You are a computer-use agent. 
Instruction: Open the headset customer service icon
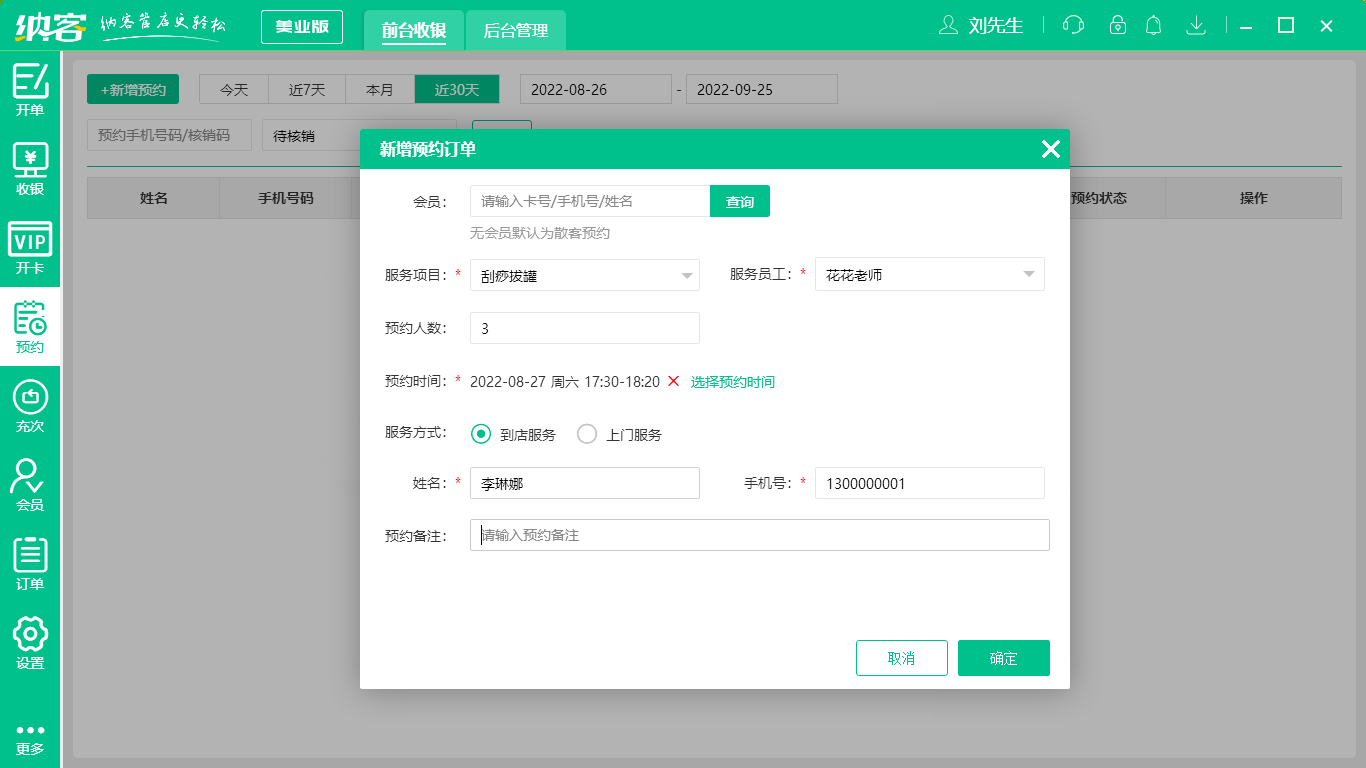click(x=1073, y=25)
